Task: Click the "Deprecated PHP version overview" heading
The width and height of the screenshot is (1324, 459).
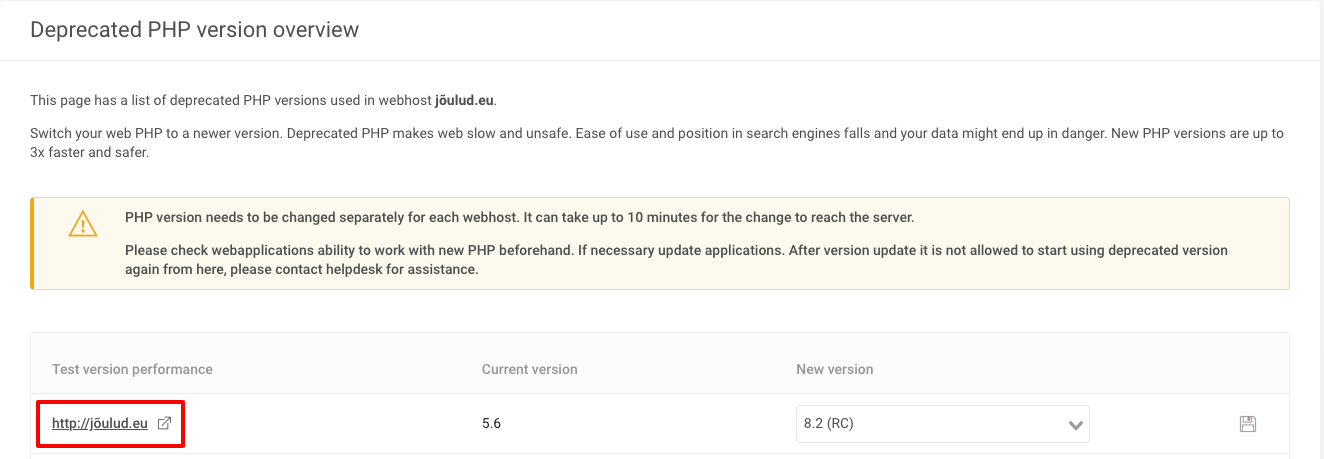Action: click(194, 30)
